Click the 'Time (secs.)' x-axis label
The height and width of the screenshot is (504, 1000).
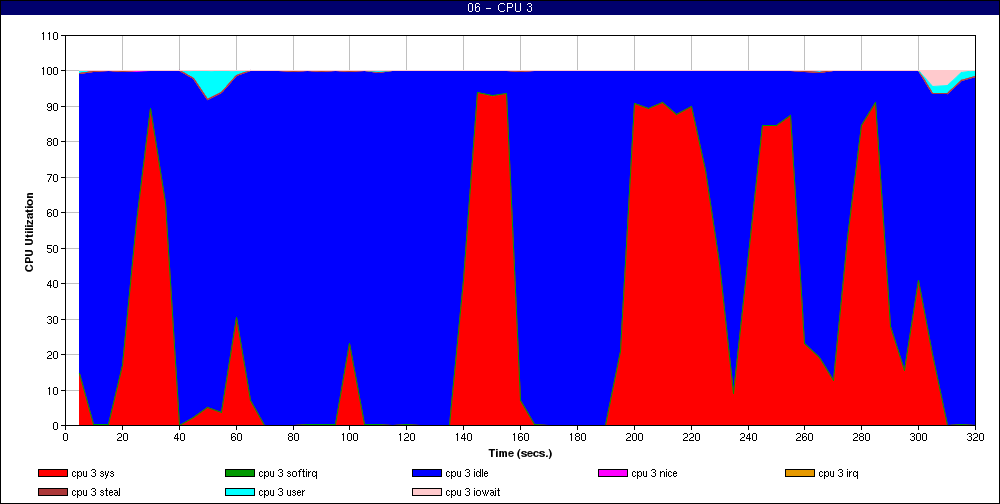tap(520, 453)
